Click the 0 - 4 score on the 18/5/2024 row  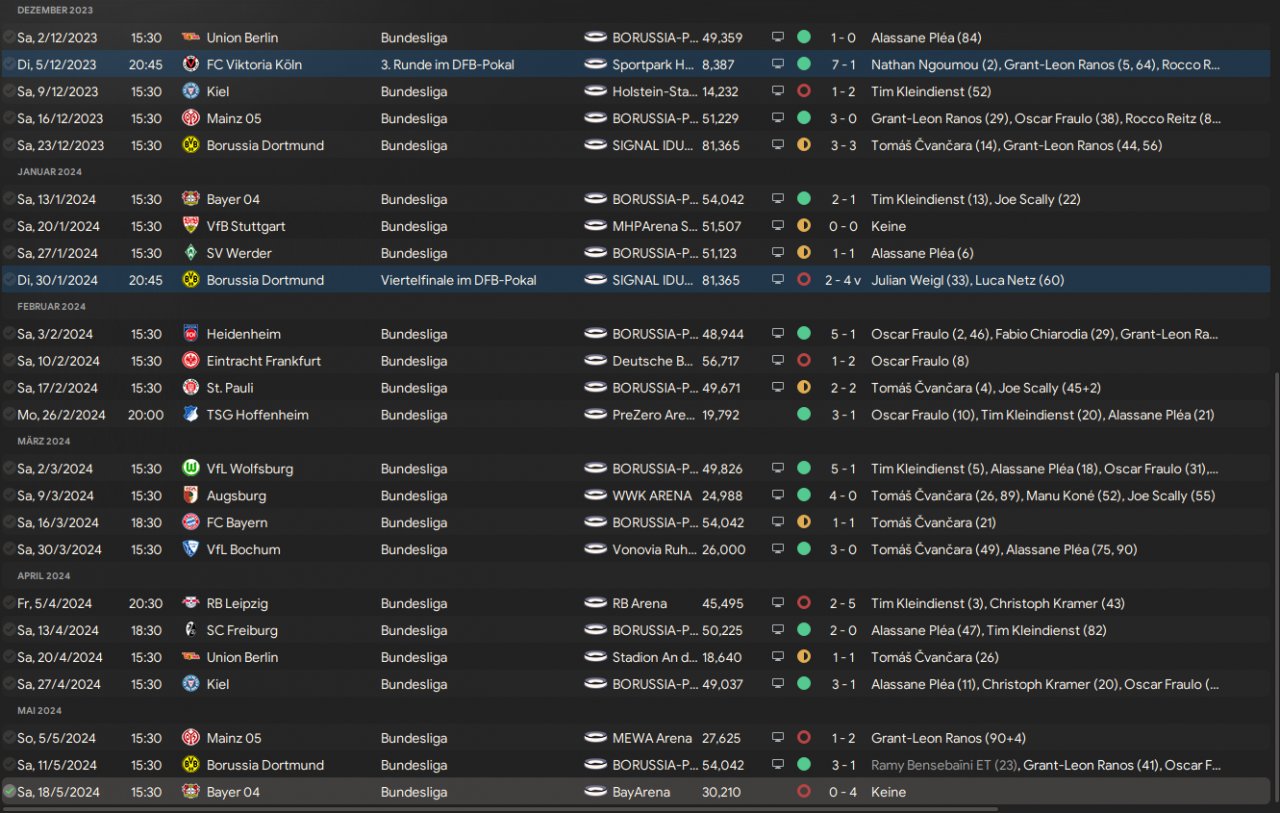pyautogui.click(x=844, y=794)
